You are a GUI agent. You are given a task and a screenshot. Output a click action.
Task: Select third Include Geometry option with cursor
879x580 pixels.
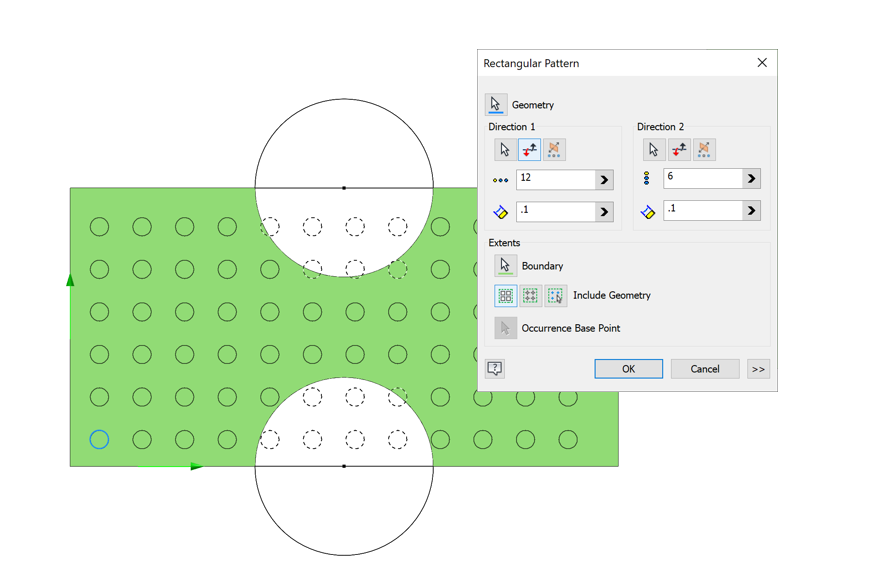click(556, 295)
